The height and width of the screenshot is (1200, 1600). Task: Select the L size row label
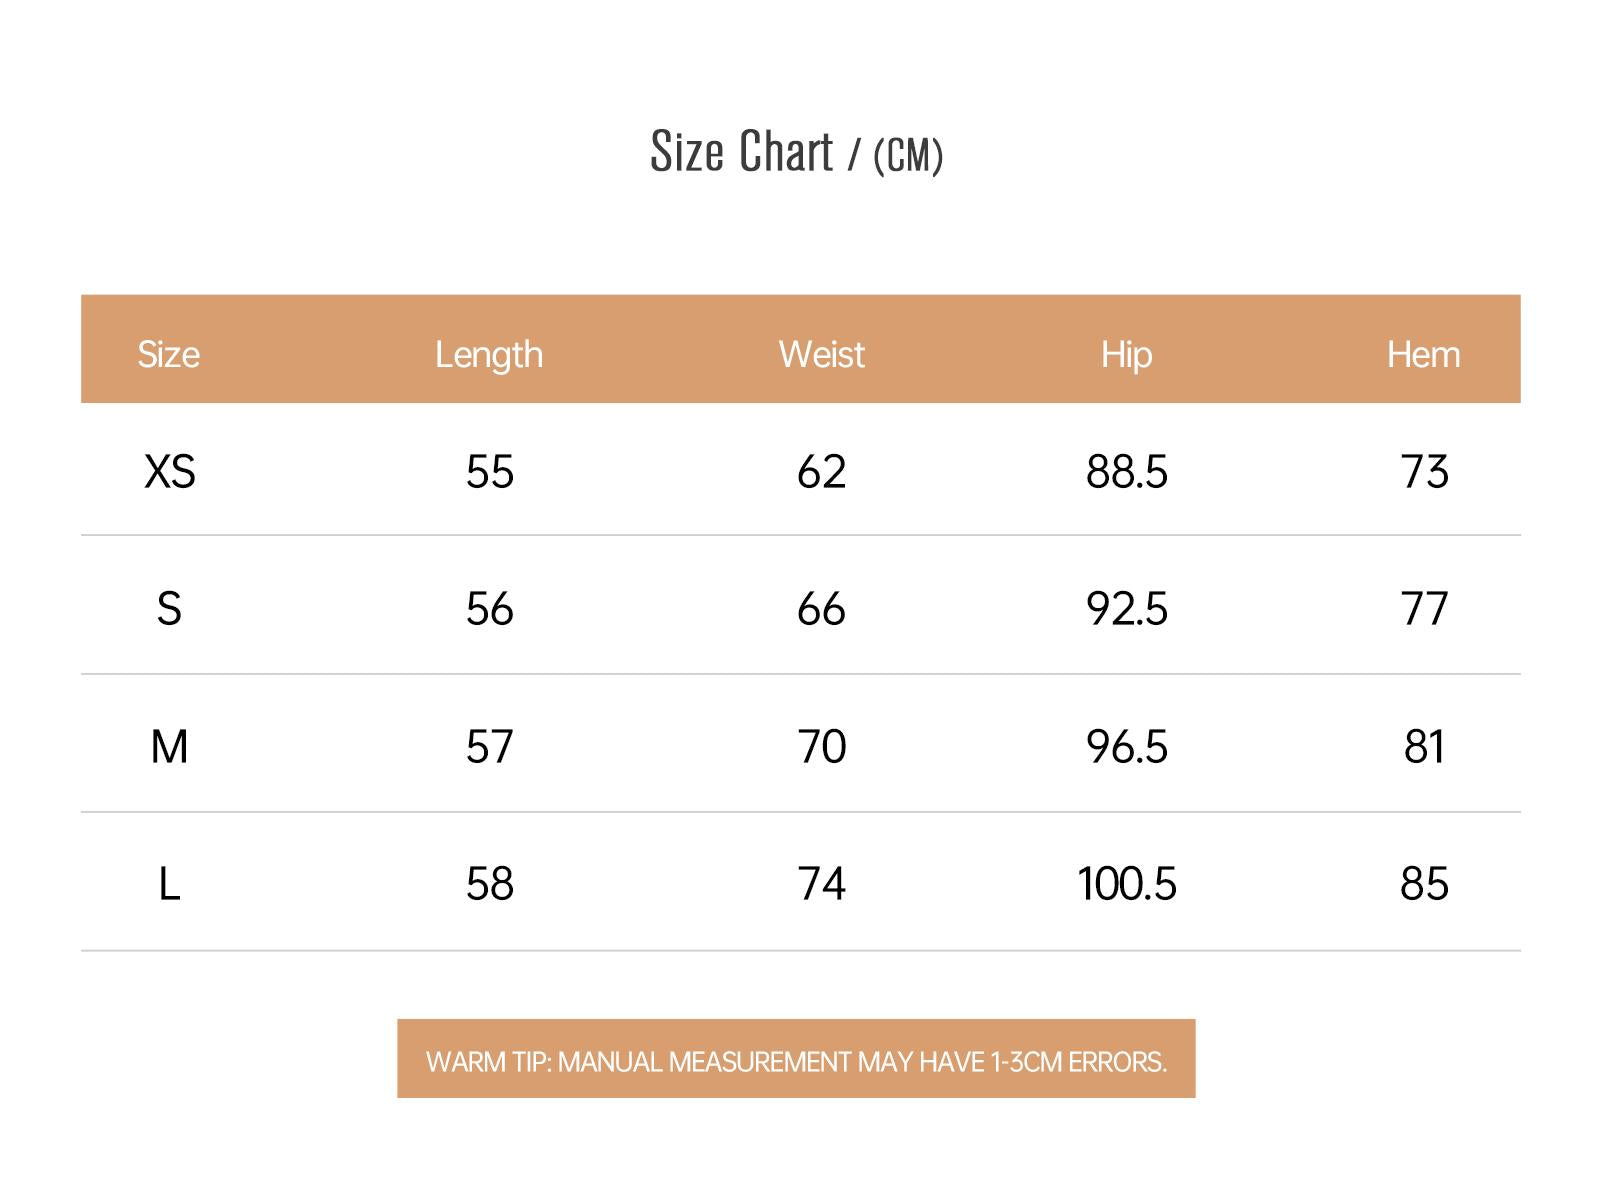[x=169, y=884]
